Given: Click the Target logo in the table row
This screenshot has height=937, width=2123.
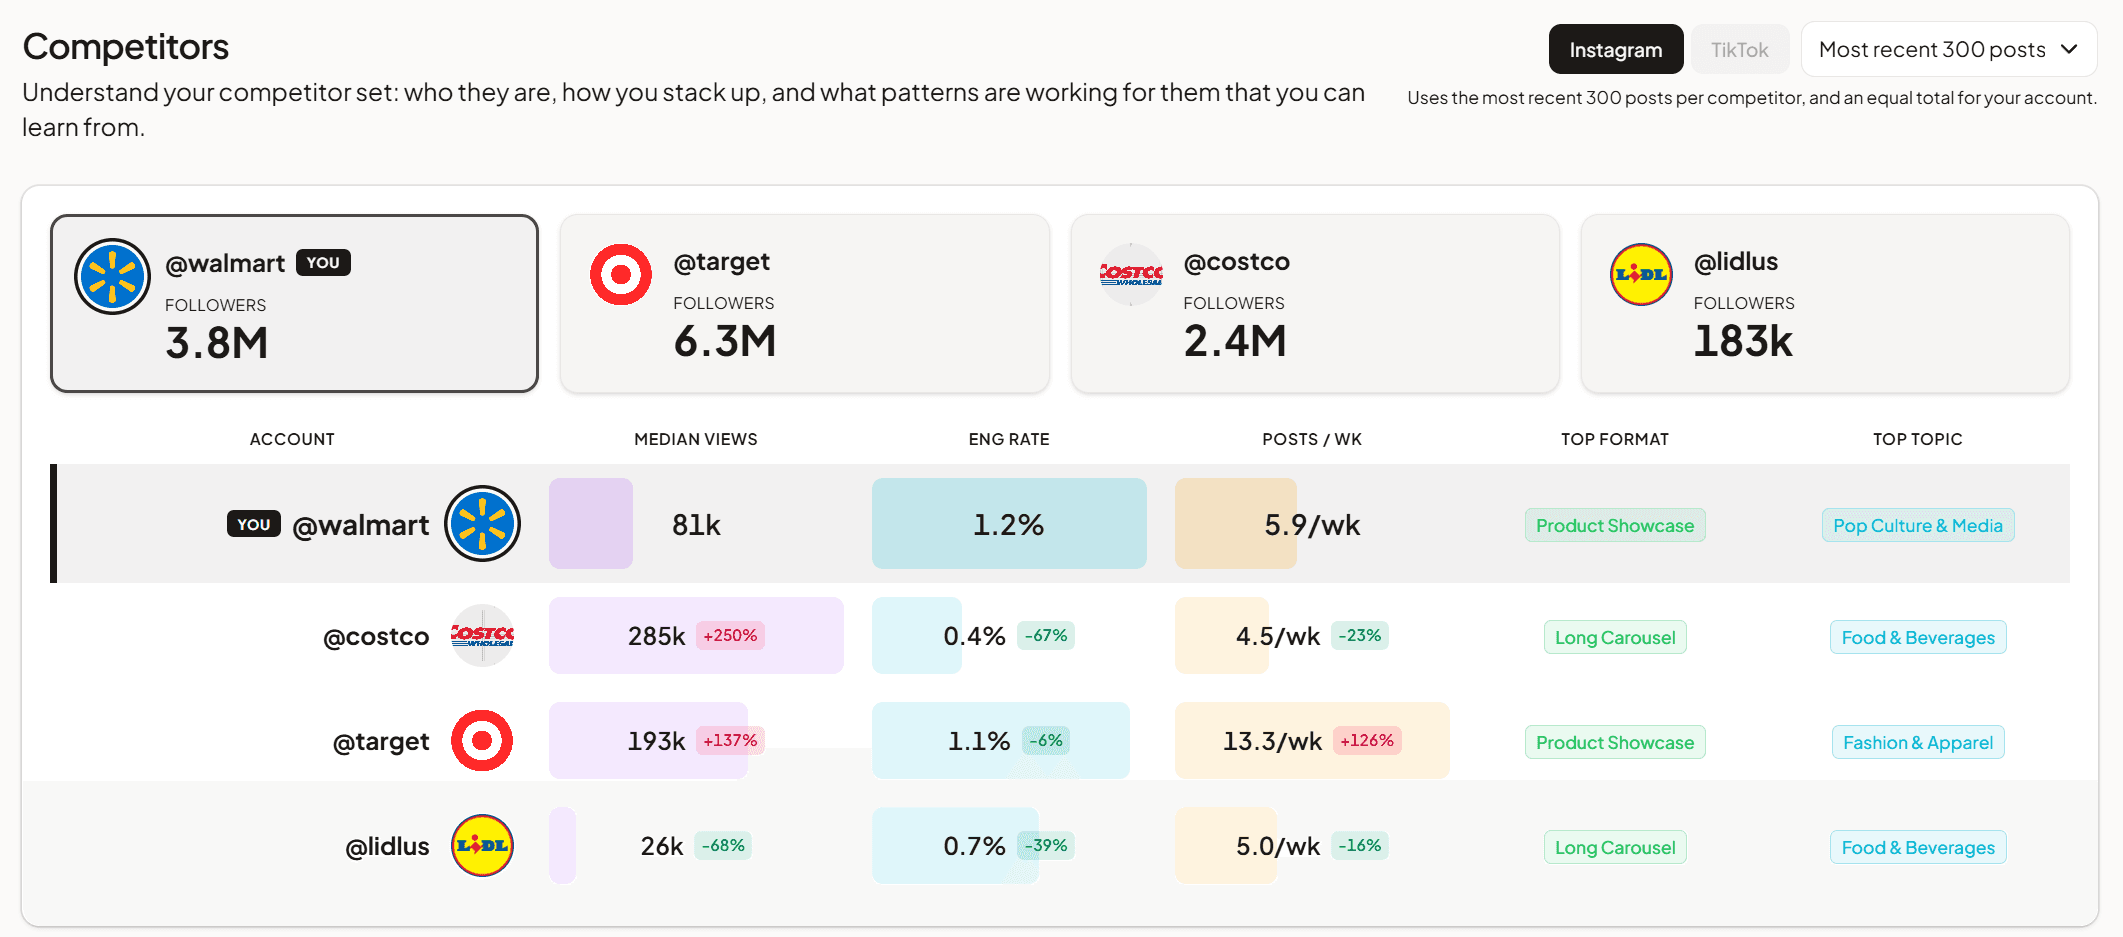Looking at the screenshot, I should point(482,741).
